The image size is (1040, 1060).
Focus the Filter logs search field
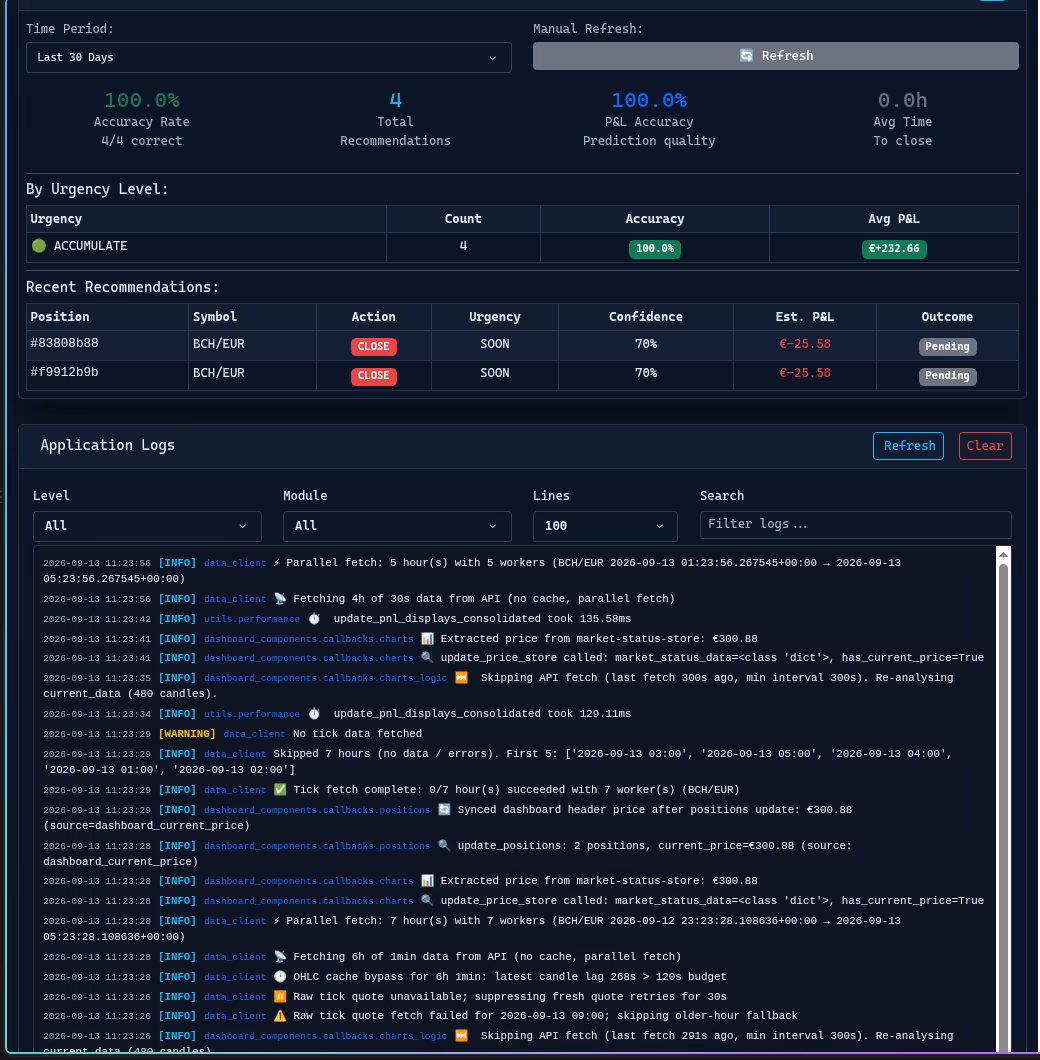pyautogui.click(x=855, y=525)
